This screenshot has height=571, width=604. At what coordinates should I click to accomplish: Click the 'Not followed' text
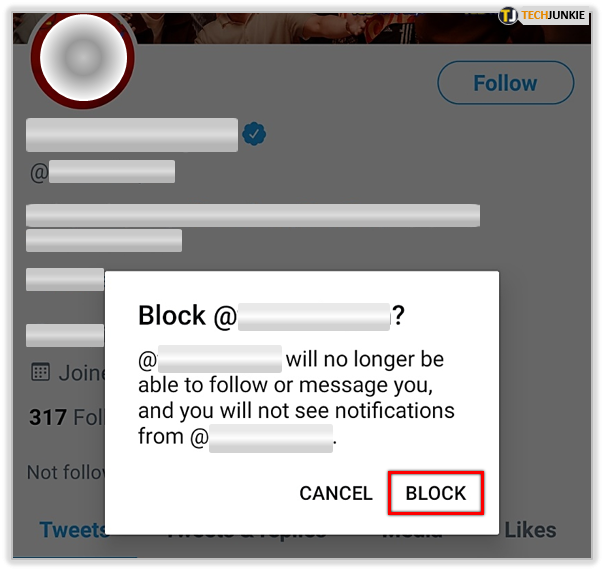(x=66, y=472)
